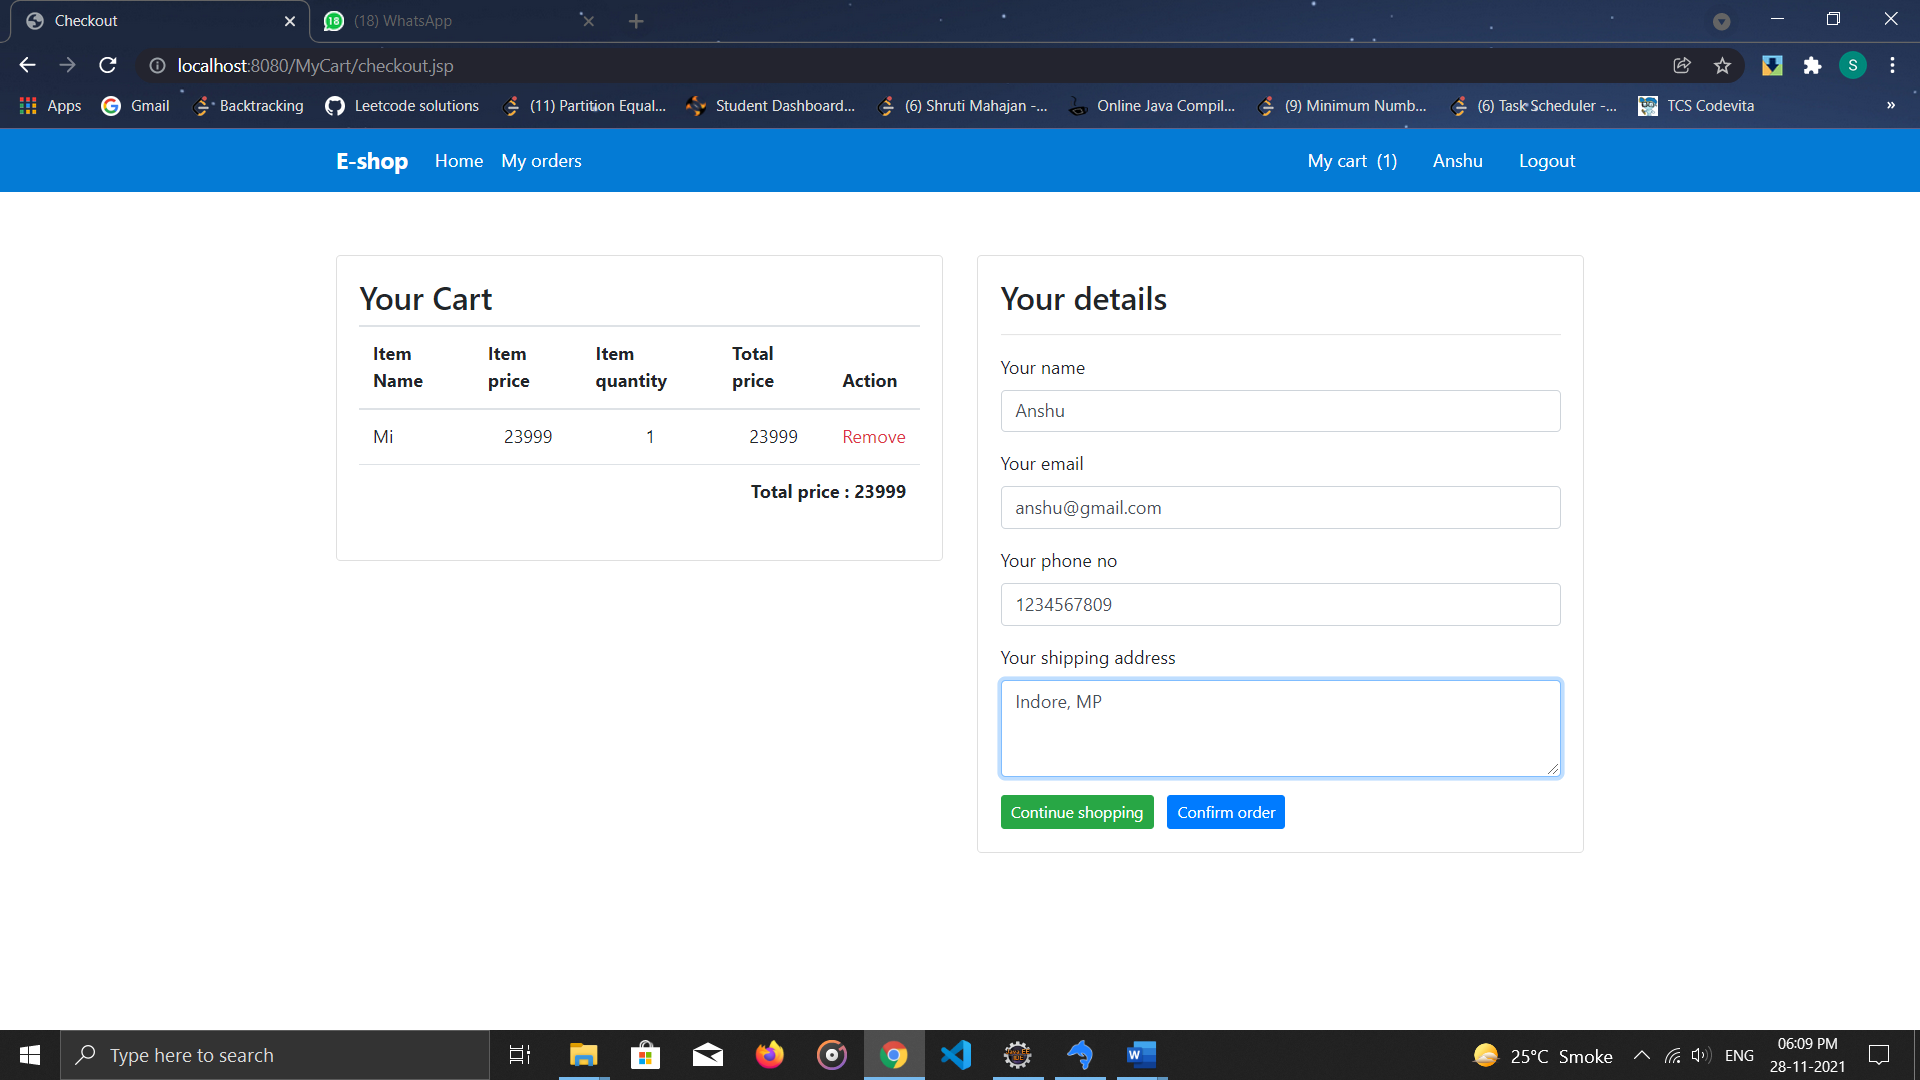1920x1080 pixels.
Task: Open My cart (1) link
Action: (x=1352, y=161)
